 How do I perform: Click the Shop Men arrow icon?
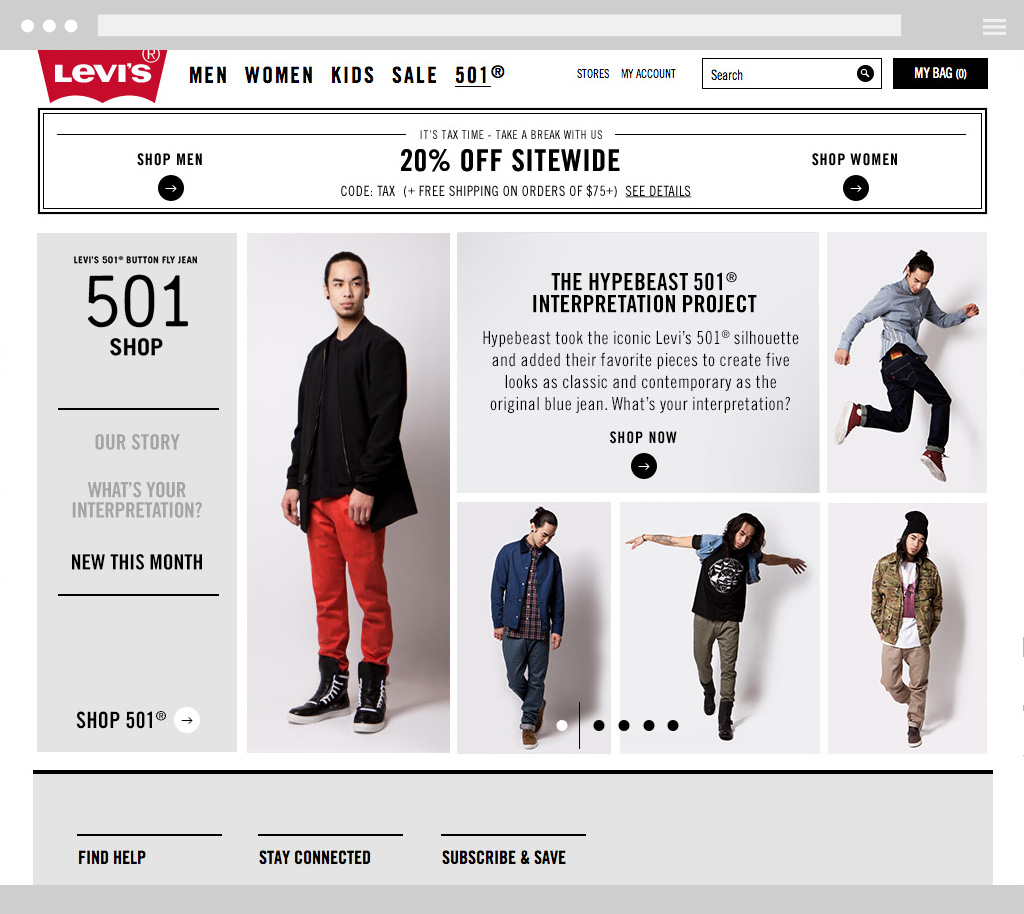coord(170,188)
